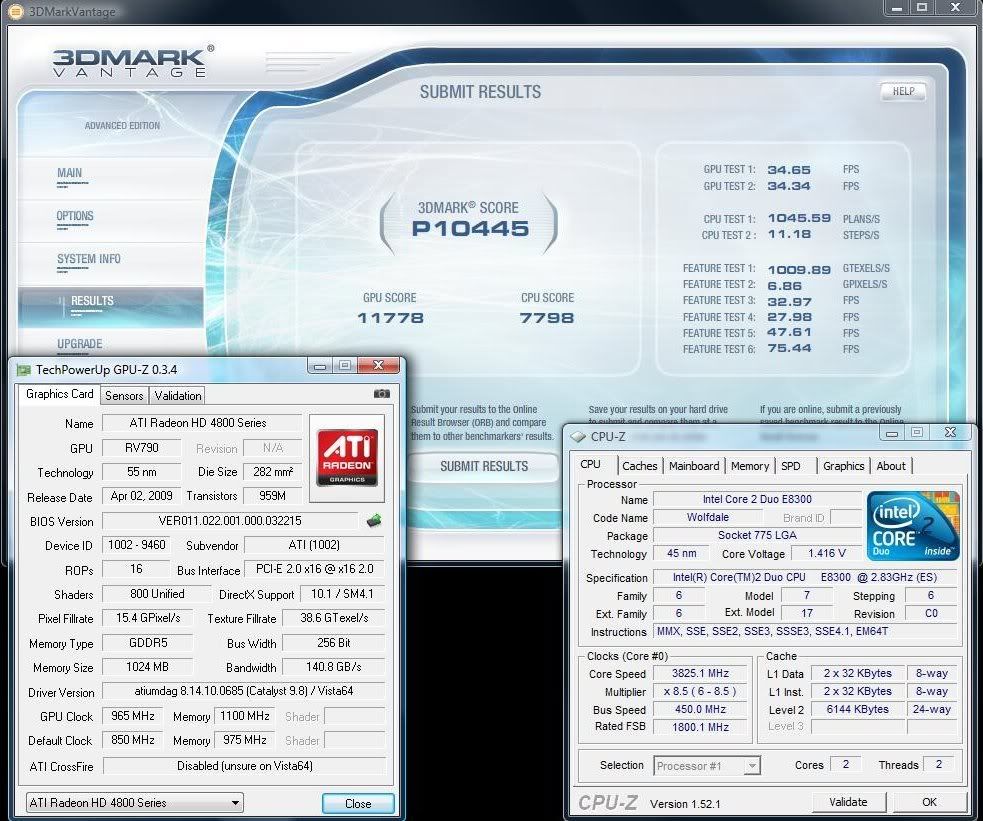Screen dimensions: 983x821
Task: Go to OPTIONS in 3DMark sidebar
Action: point(75,216)
